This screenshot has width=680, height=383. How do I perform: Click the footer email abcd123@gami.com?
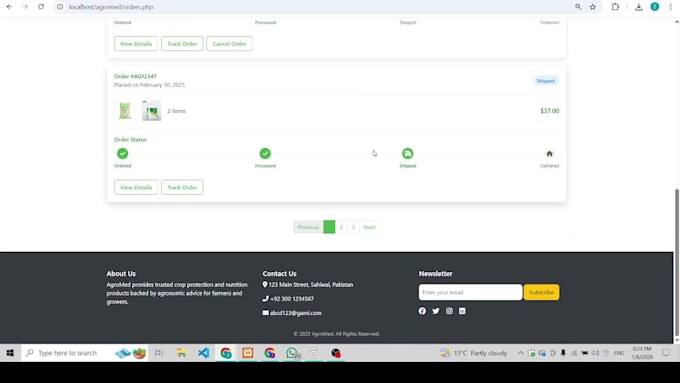tap(296, 313)
